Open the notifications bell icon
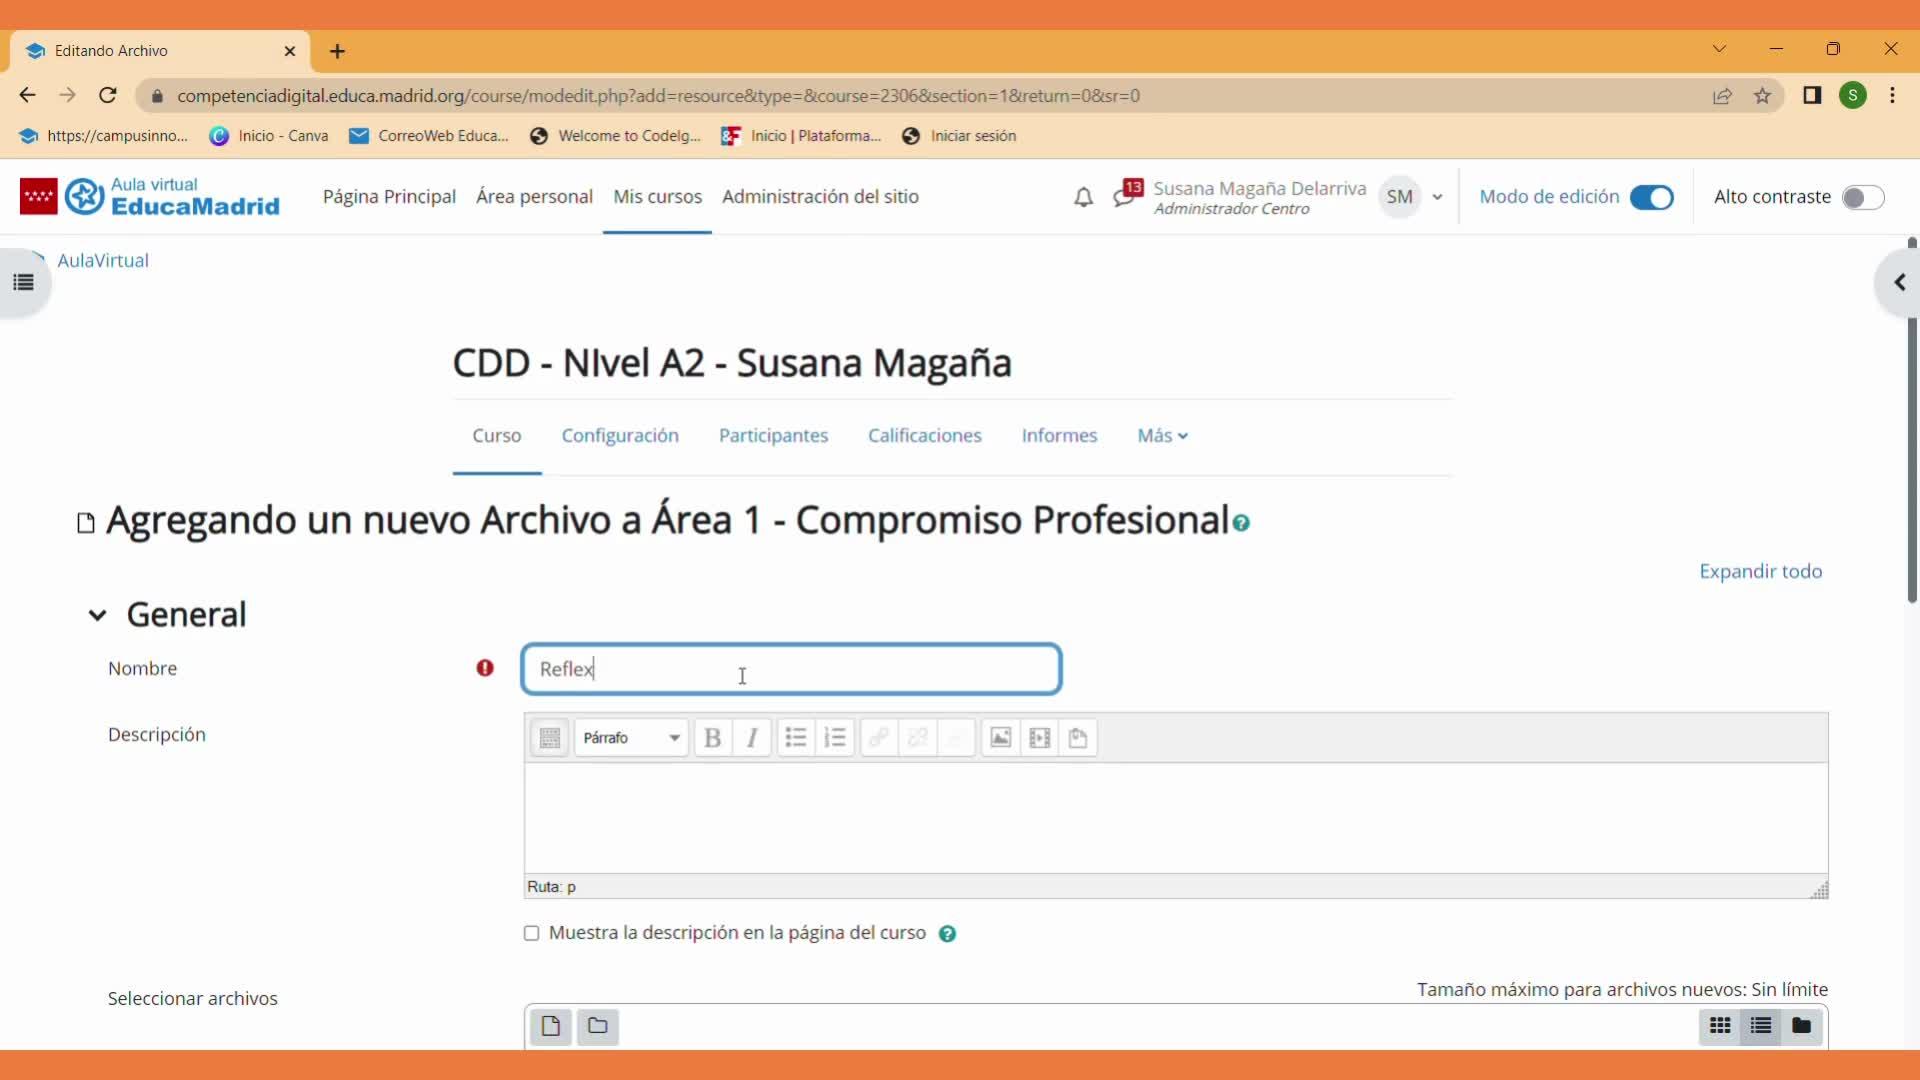The image size is (1920, 1080). 1083,197
